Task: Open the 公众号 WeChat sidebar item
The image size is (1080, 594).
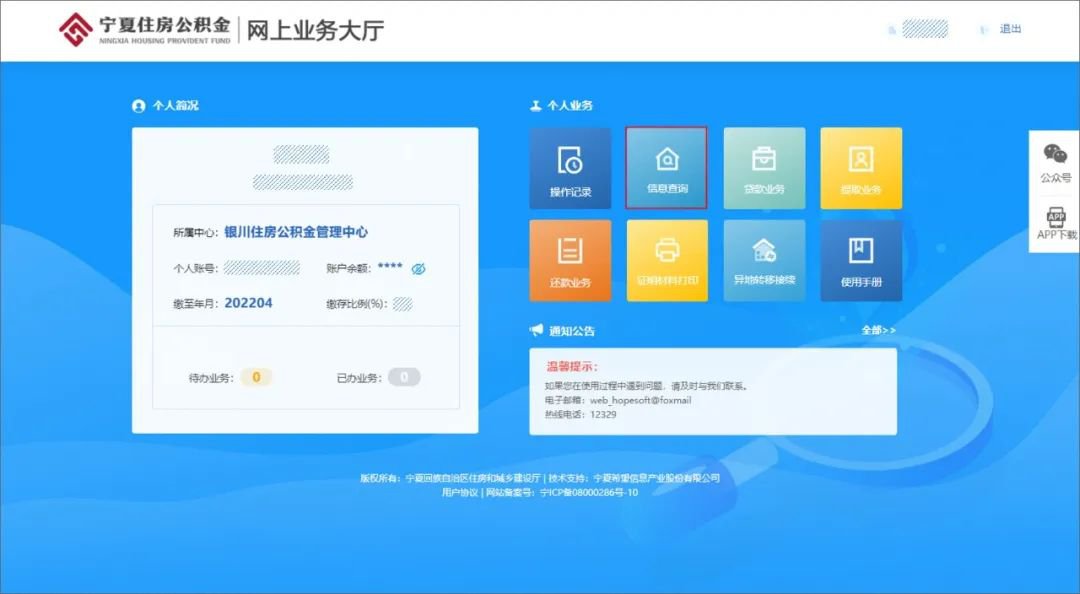Action: tap(1055, 164)
